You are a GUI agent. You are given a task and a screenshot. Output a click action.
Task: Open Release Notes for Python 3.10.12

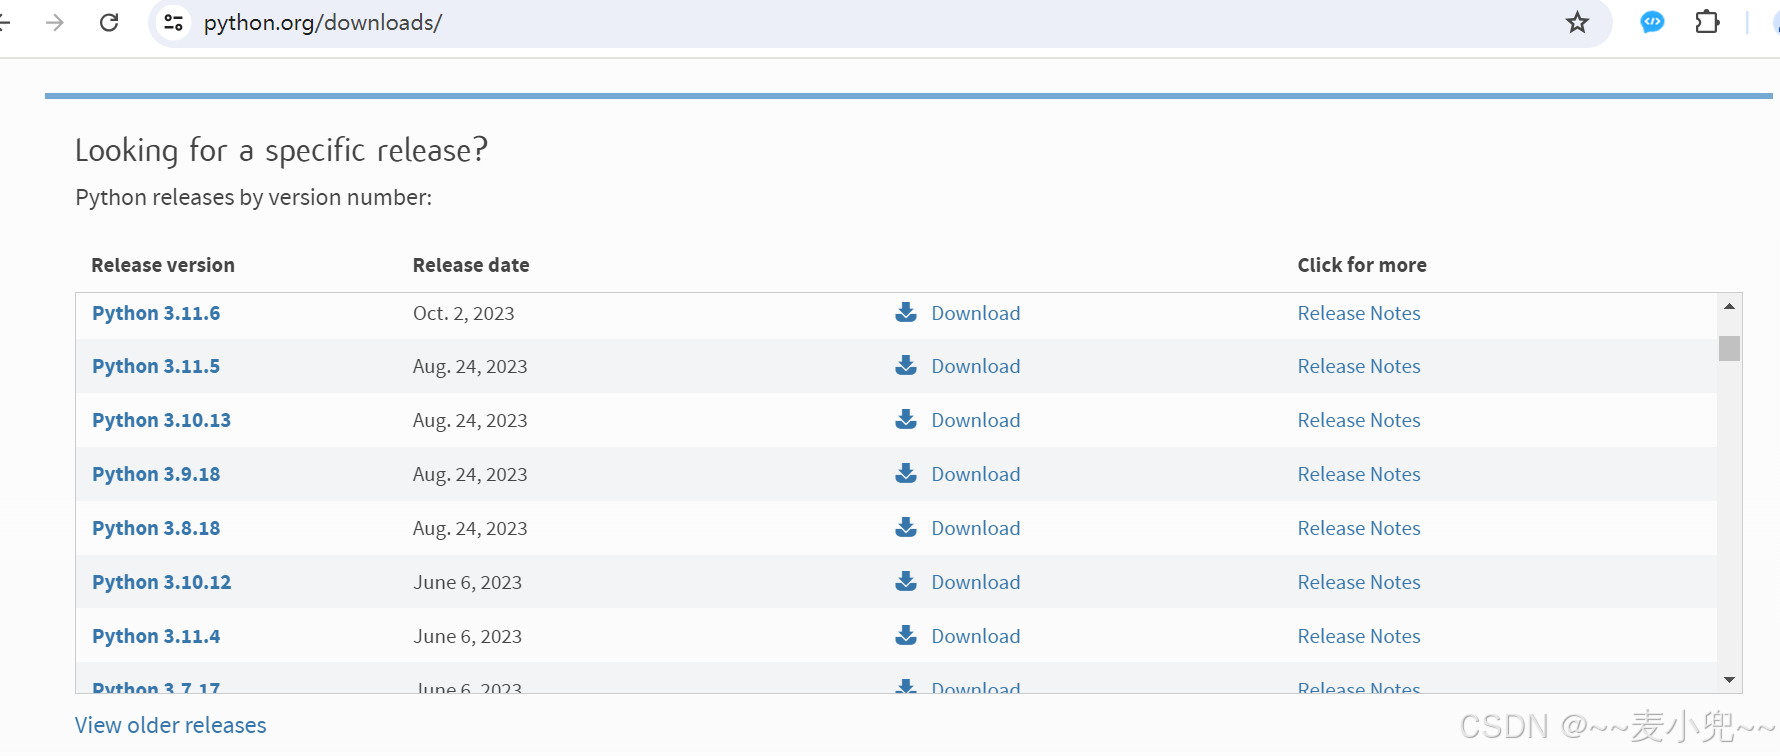[x=1359, y=582]
